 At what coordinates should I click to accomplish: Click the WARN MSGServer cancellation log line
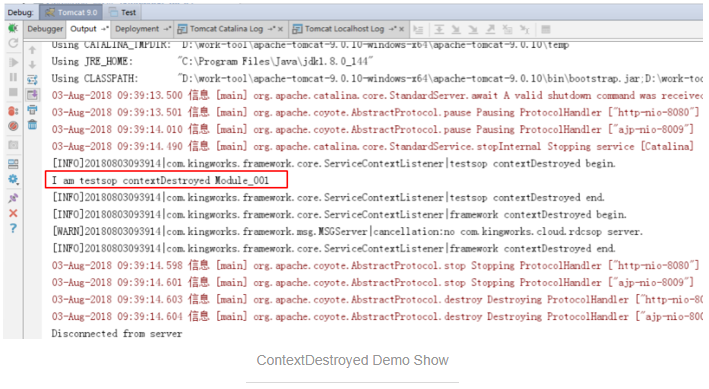click(347, 232)
